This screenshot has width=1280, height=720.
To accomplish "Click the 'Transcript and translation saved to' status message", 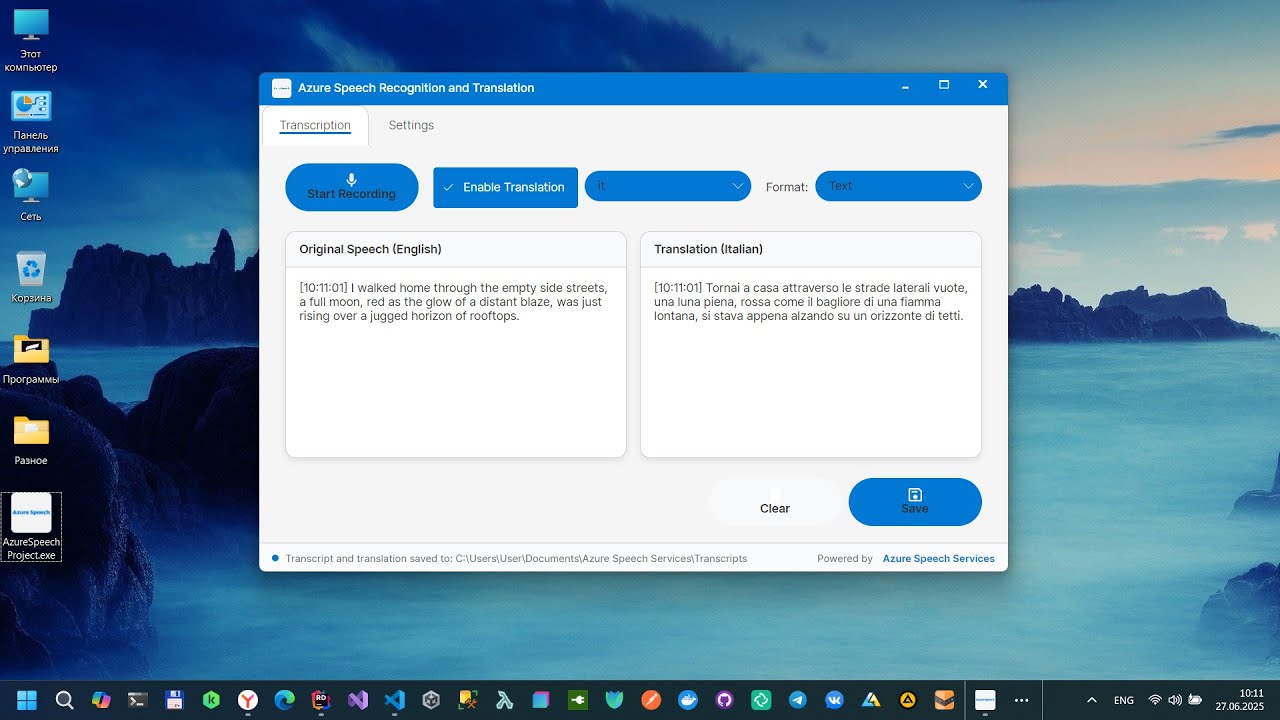I will point(516,559).
